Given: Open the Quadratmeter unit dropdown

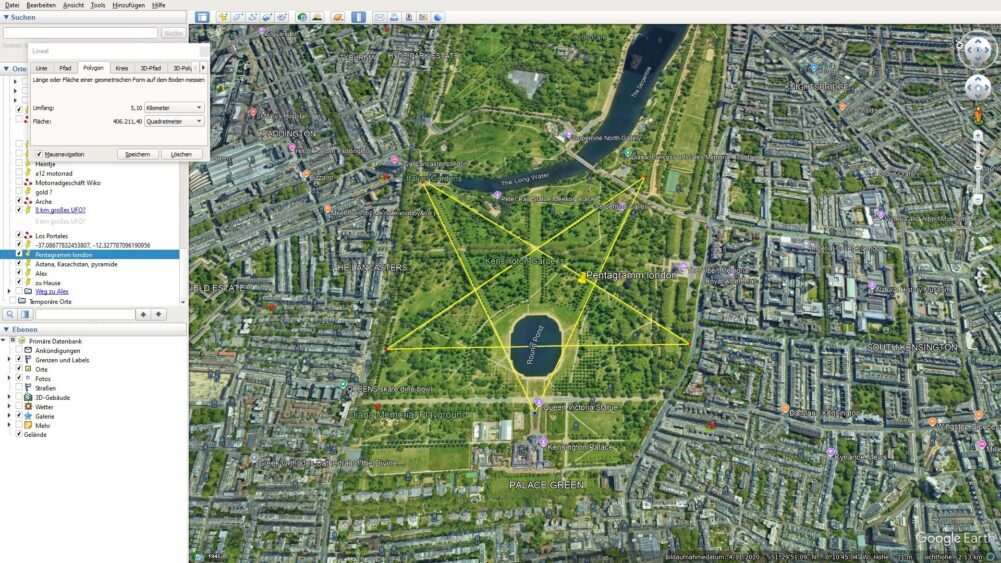Looking at the screenshot, I should pyautogui.click(x=174, y=121).
